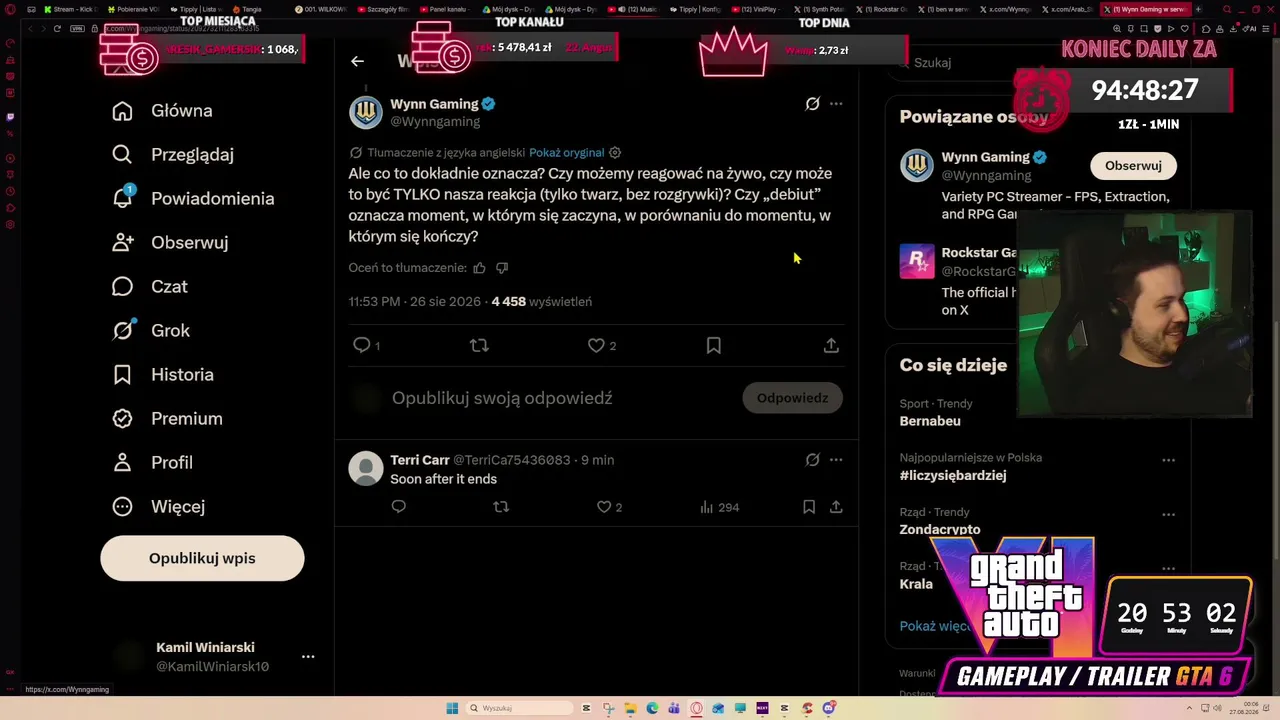Open File Explorer from the taskbar

point(631,708)
